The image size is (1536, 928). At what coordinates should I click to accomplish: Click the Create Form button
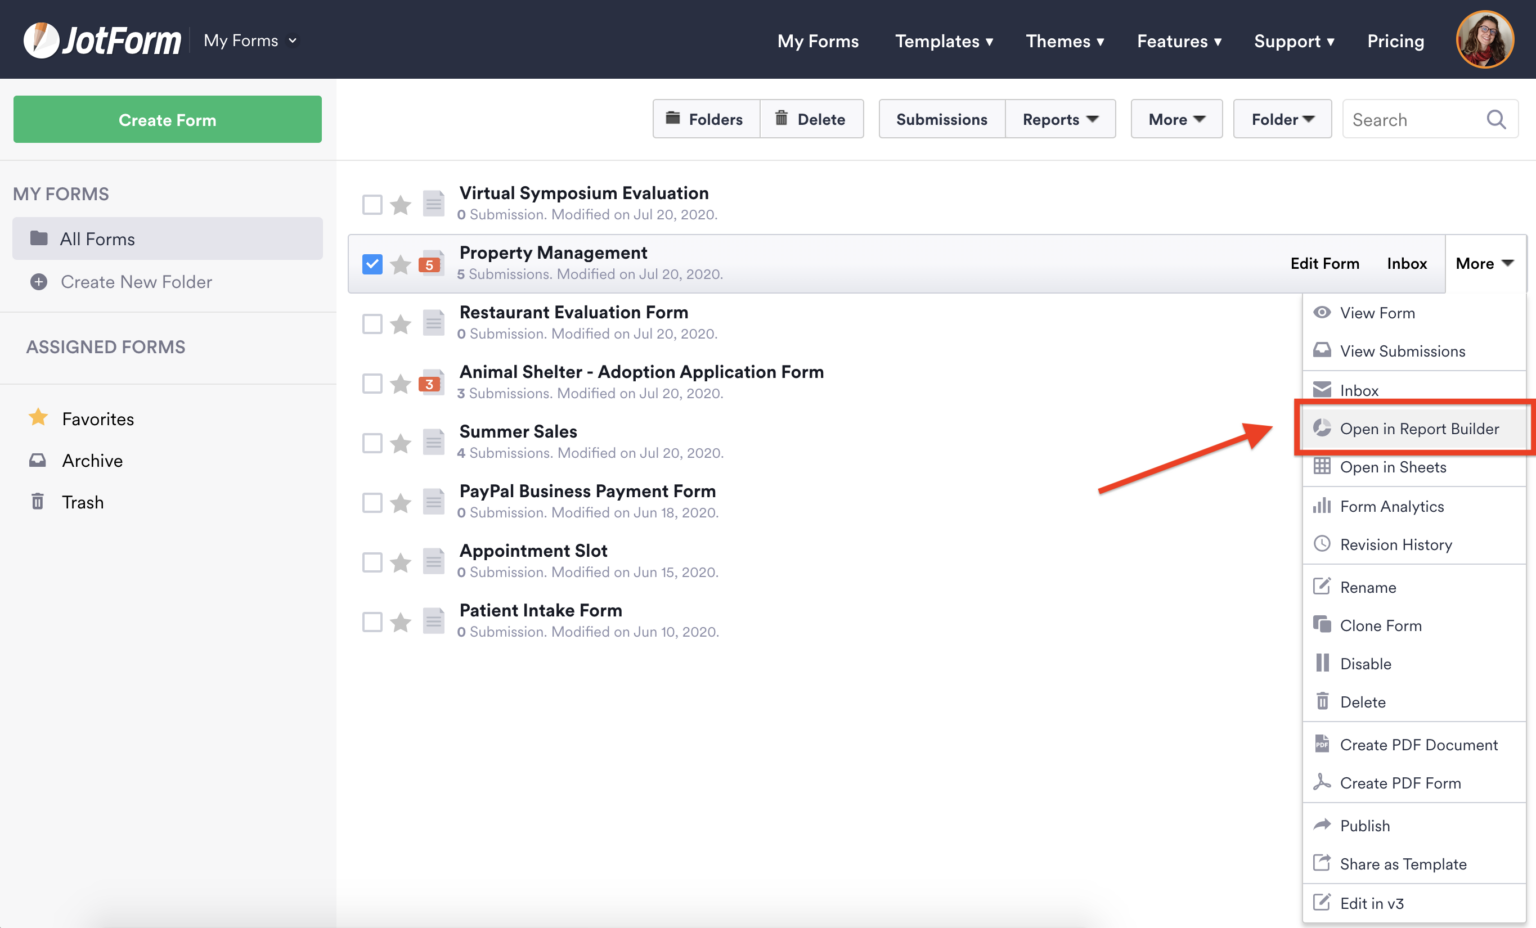(166, 119)
